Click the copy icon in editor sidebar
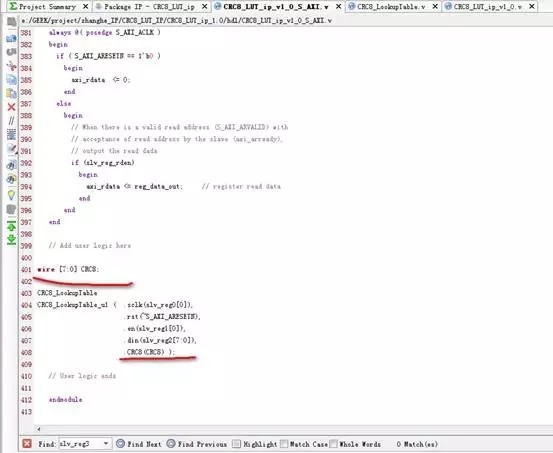Viewport: 553px width, 453px height. coord(11,79)
